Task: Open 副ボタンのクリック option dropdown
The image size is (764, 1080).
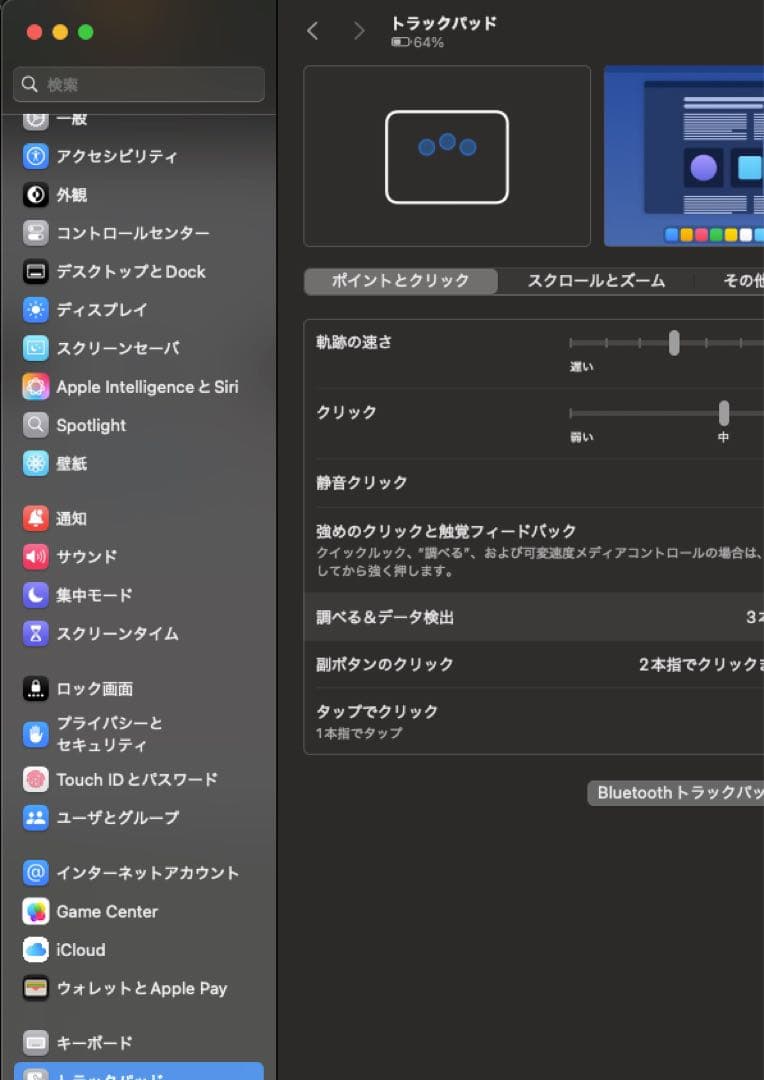Action: point(701,665)
